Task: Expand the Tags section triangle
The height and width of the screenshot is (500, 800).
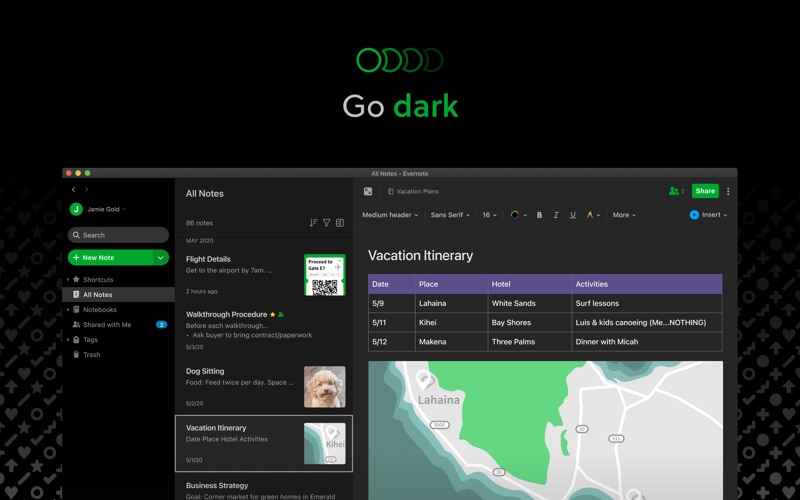Action: tap(68, 339)
